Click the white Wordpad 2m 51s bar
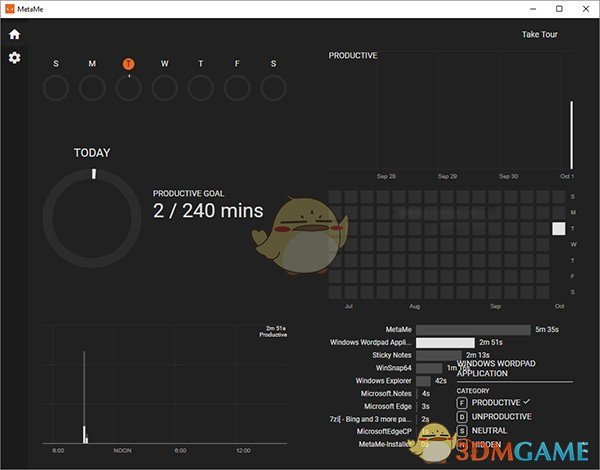This screenshot has width=600, height=470. point(445,343)
